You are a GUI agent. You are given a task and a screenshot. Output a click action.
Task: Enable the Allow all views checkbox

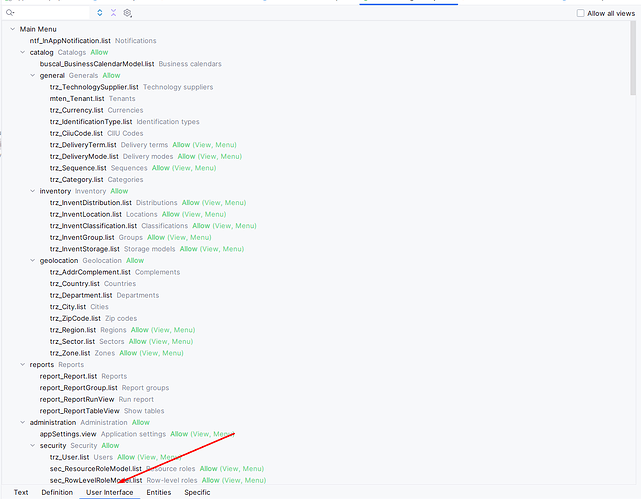click(580, 13)
